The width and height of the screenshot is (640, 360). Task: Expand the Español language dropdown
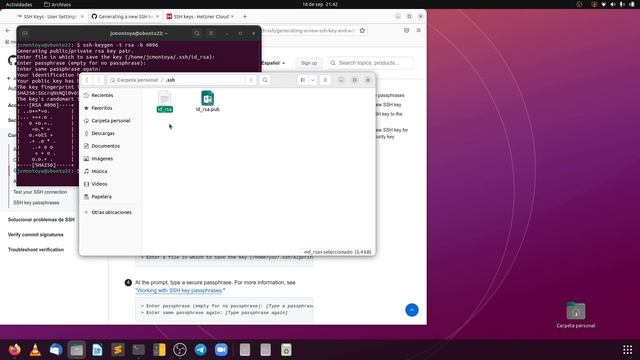coord(273,63)
